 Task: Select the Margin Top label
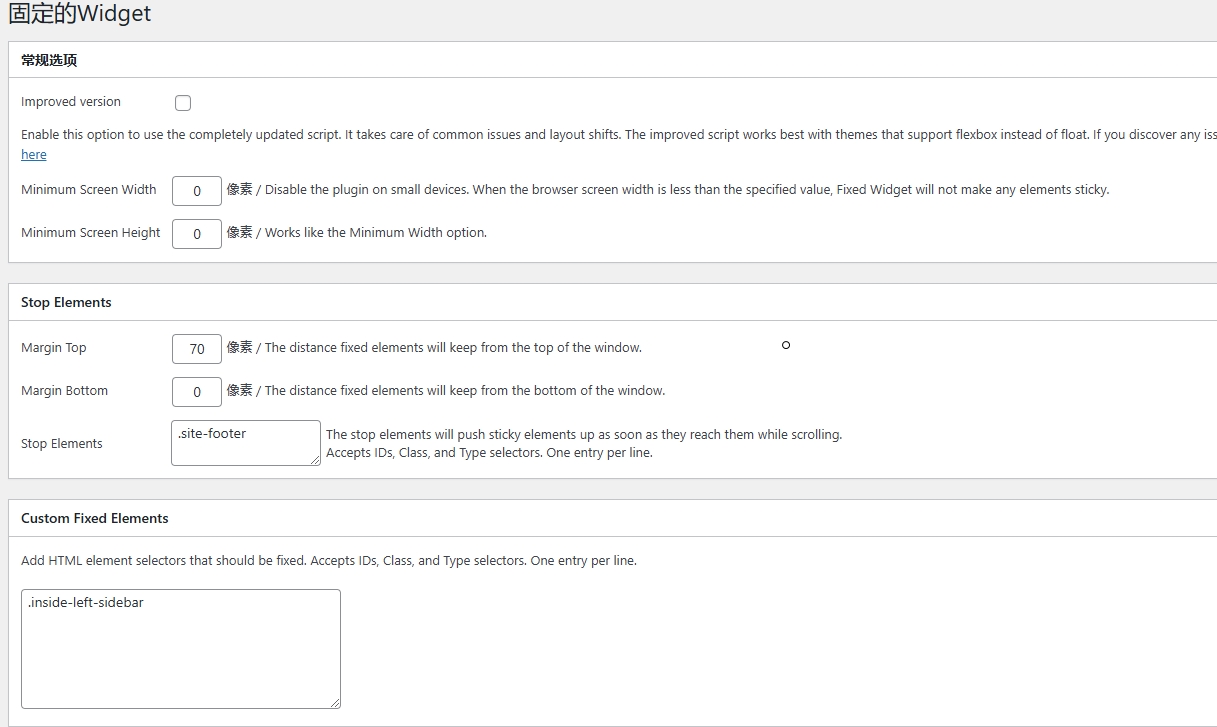pyautogui.click(x=54, y=348)
